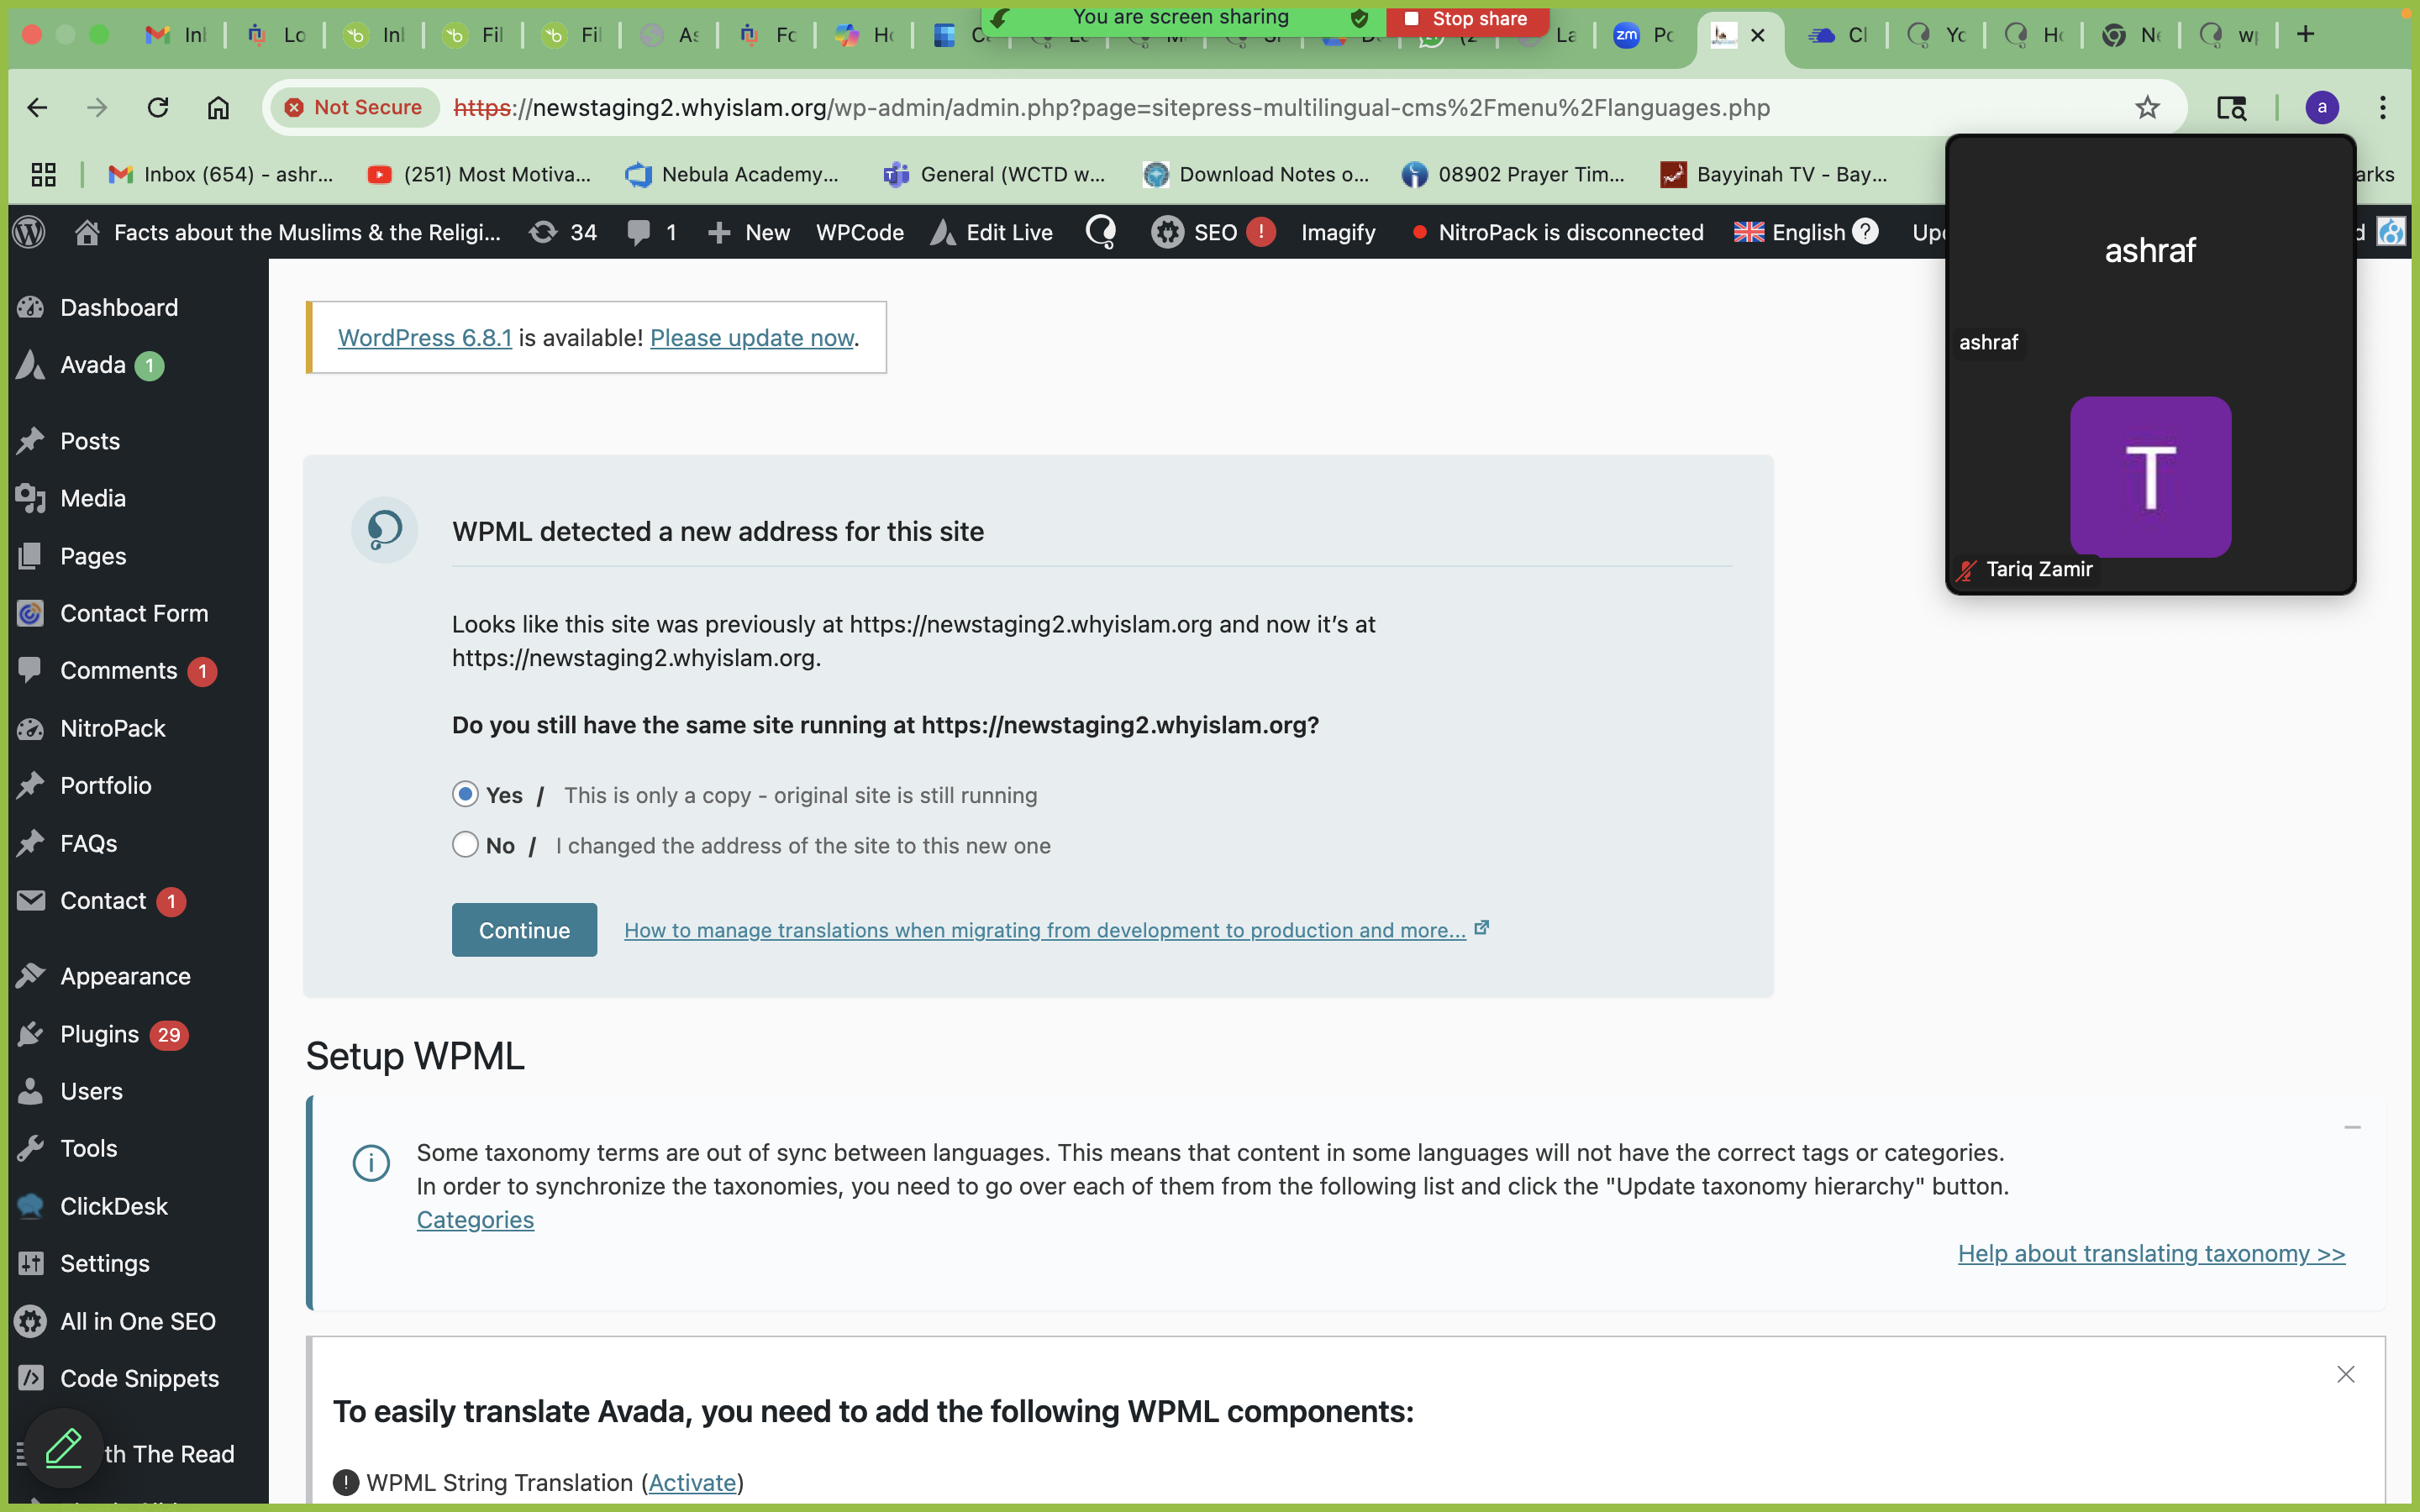2420x1512 pixels.
Task: Open the New content menu
Action: 749,233
